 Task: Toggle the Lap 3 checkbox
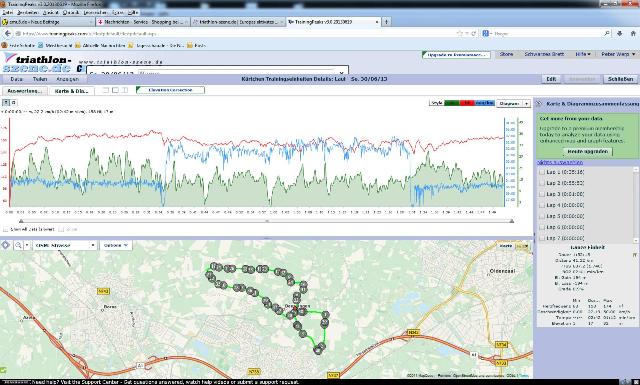[542, 194]
